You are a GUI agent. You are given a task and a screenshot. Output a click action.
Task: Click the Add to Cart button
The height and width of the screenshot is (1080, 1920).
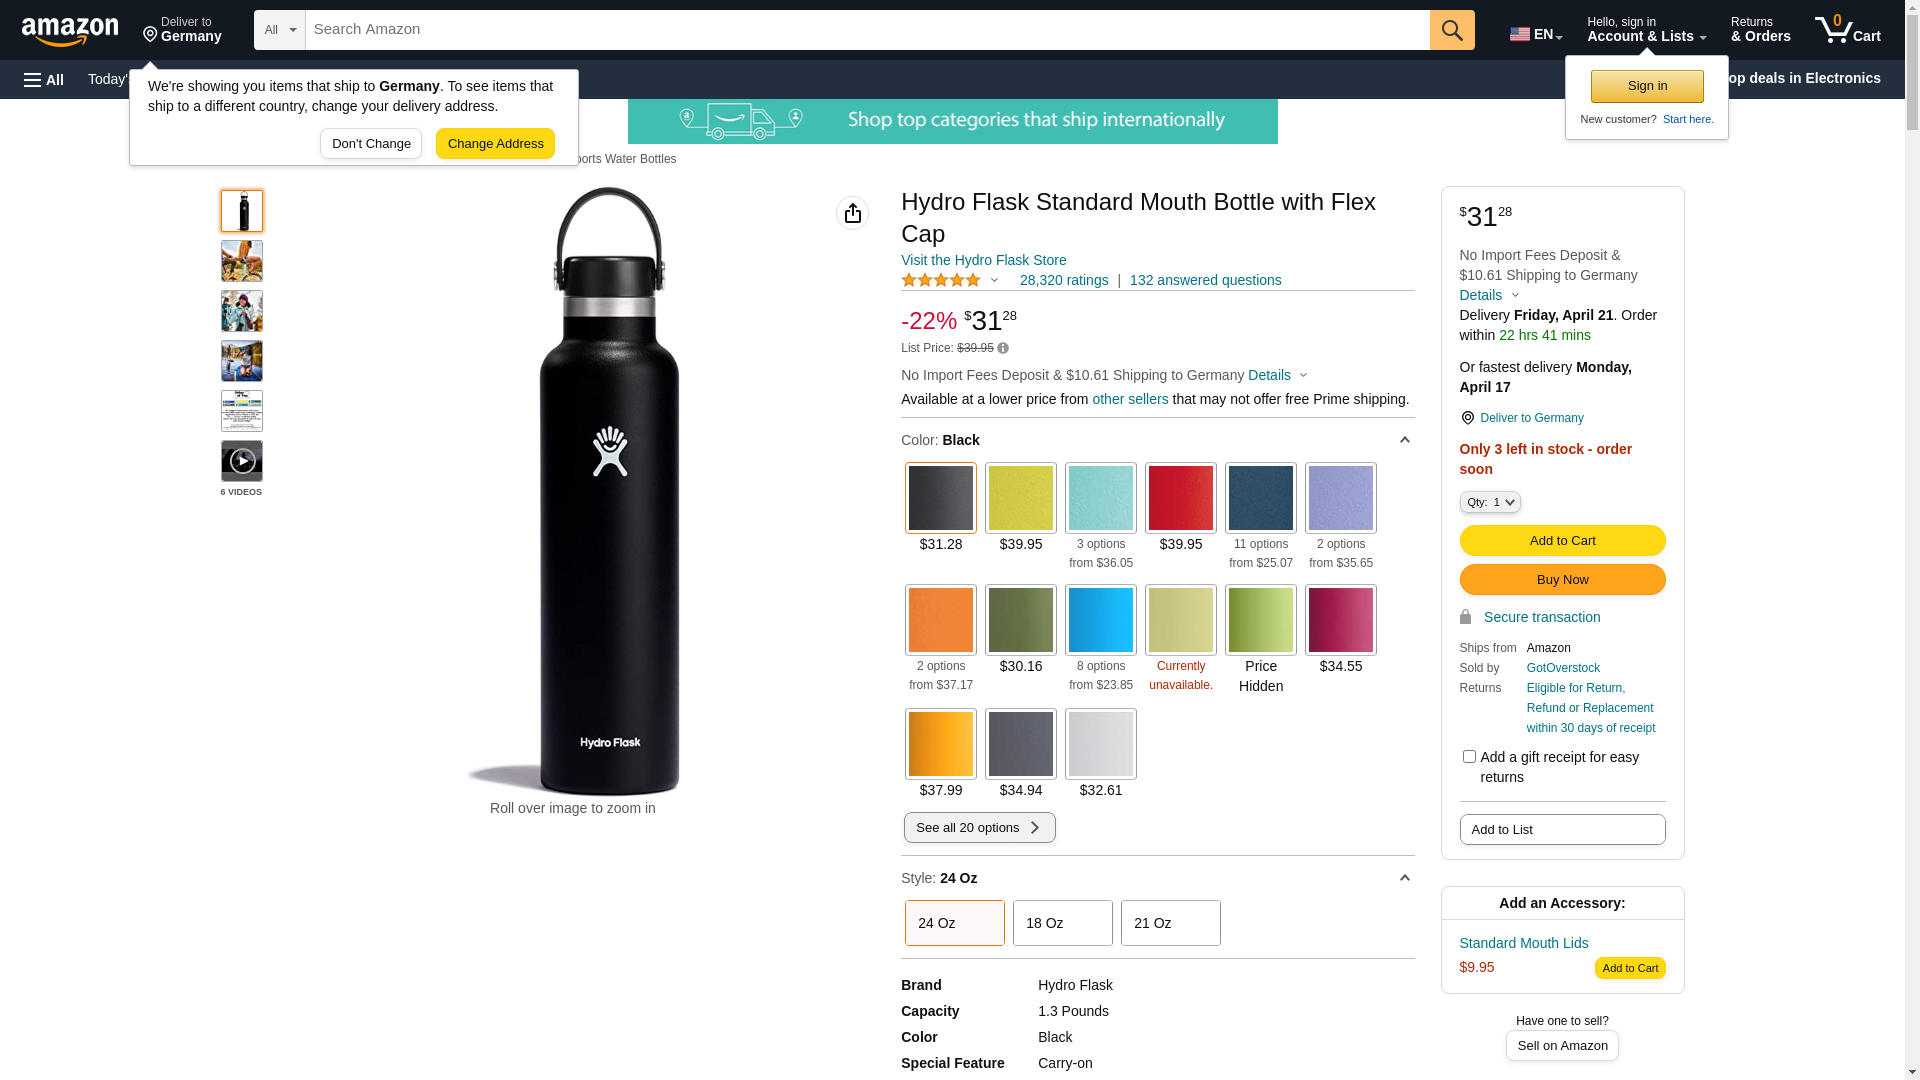click(1562, 541)
